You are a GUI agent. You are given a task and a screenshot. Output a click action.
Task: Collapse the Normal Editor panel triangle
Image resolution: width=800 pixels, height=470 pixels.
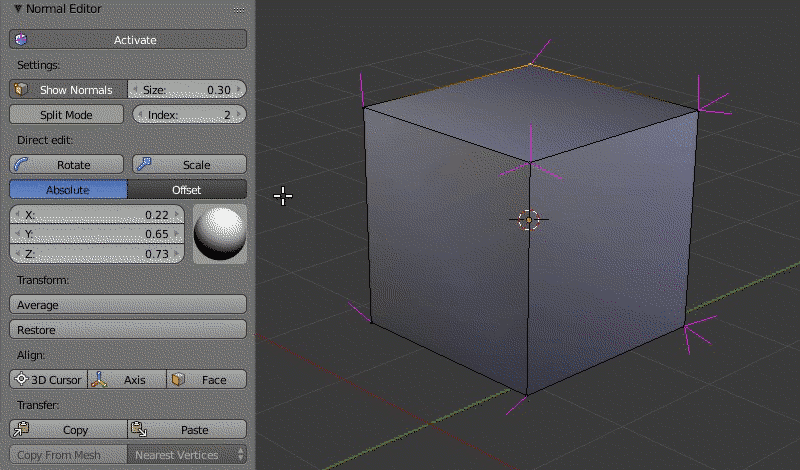tap(18, 9)
